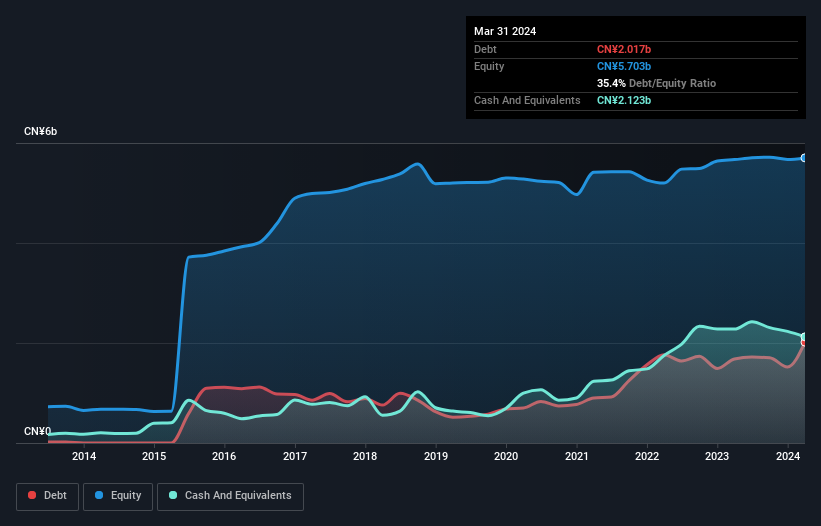The height and width of the screenshot is (526, 821).
Task: Click the 2023 x-axis label
Action: (717, 456)
